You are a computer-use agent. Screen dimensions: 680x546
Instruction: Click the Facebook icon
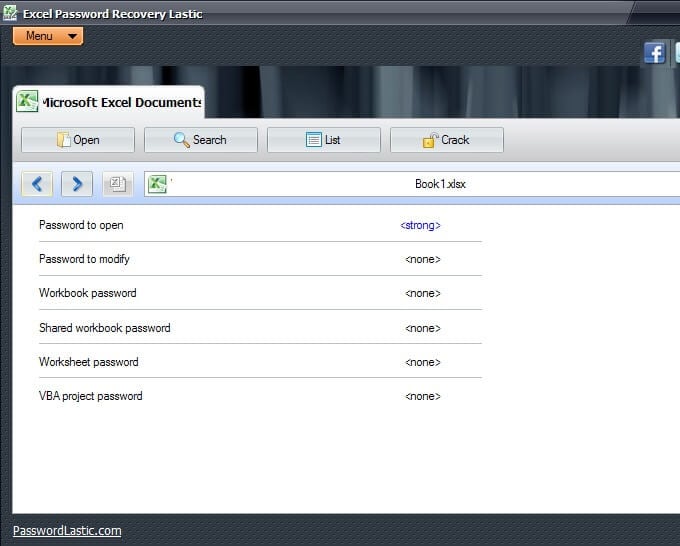[654, 53]
